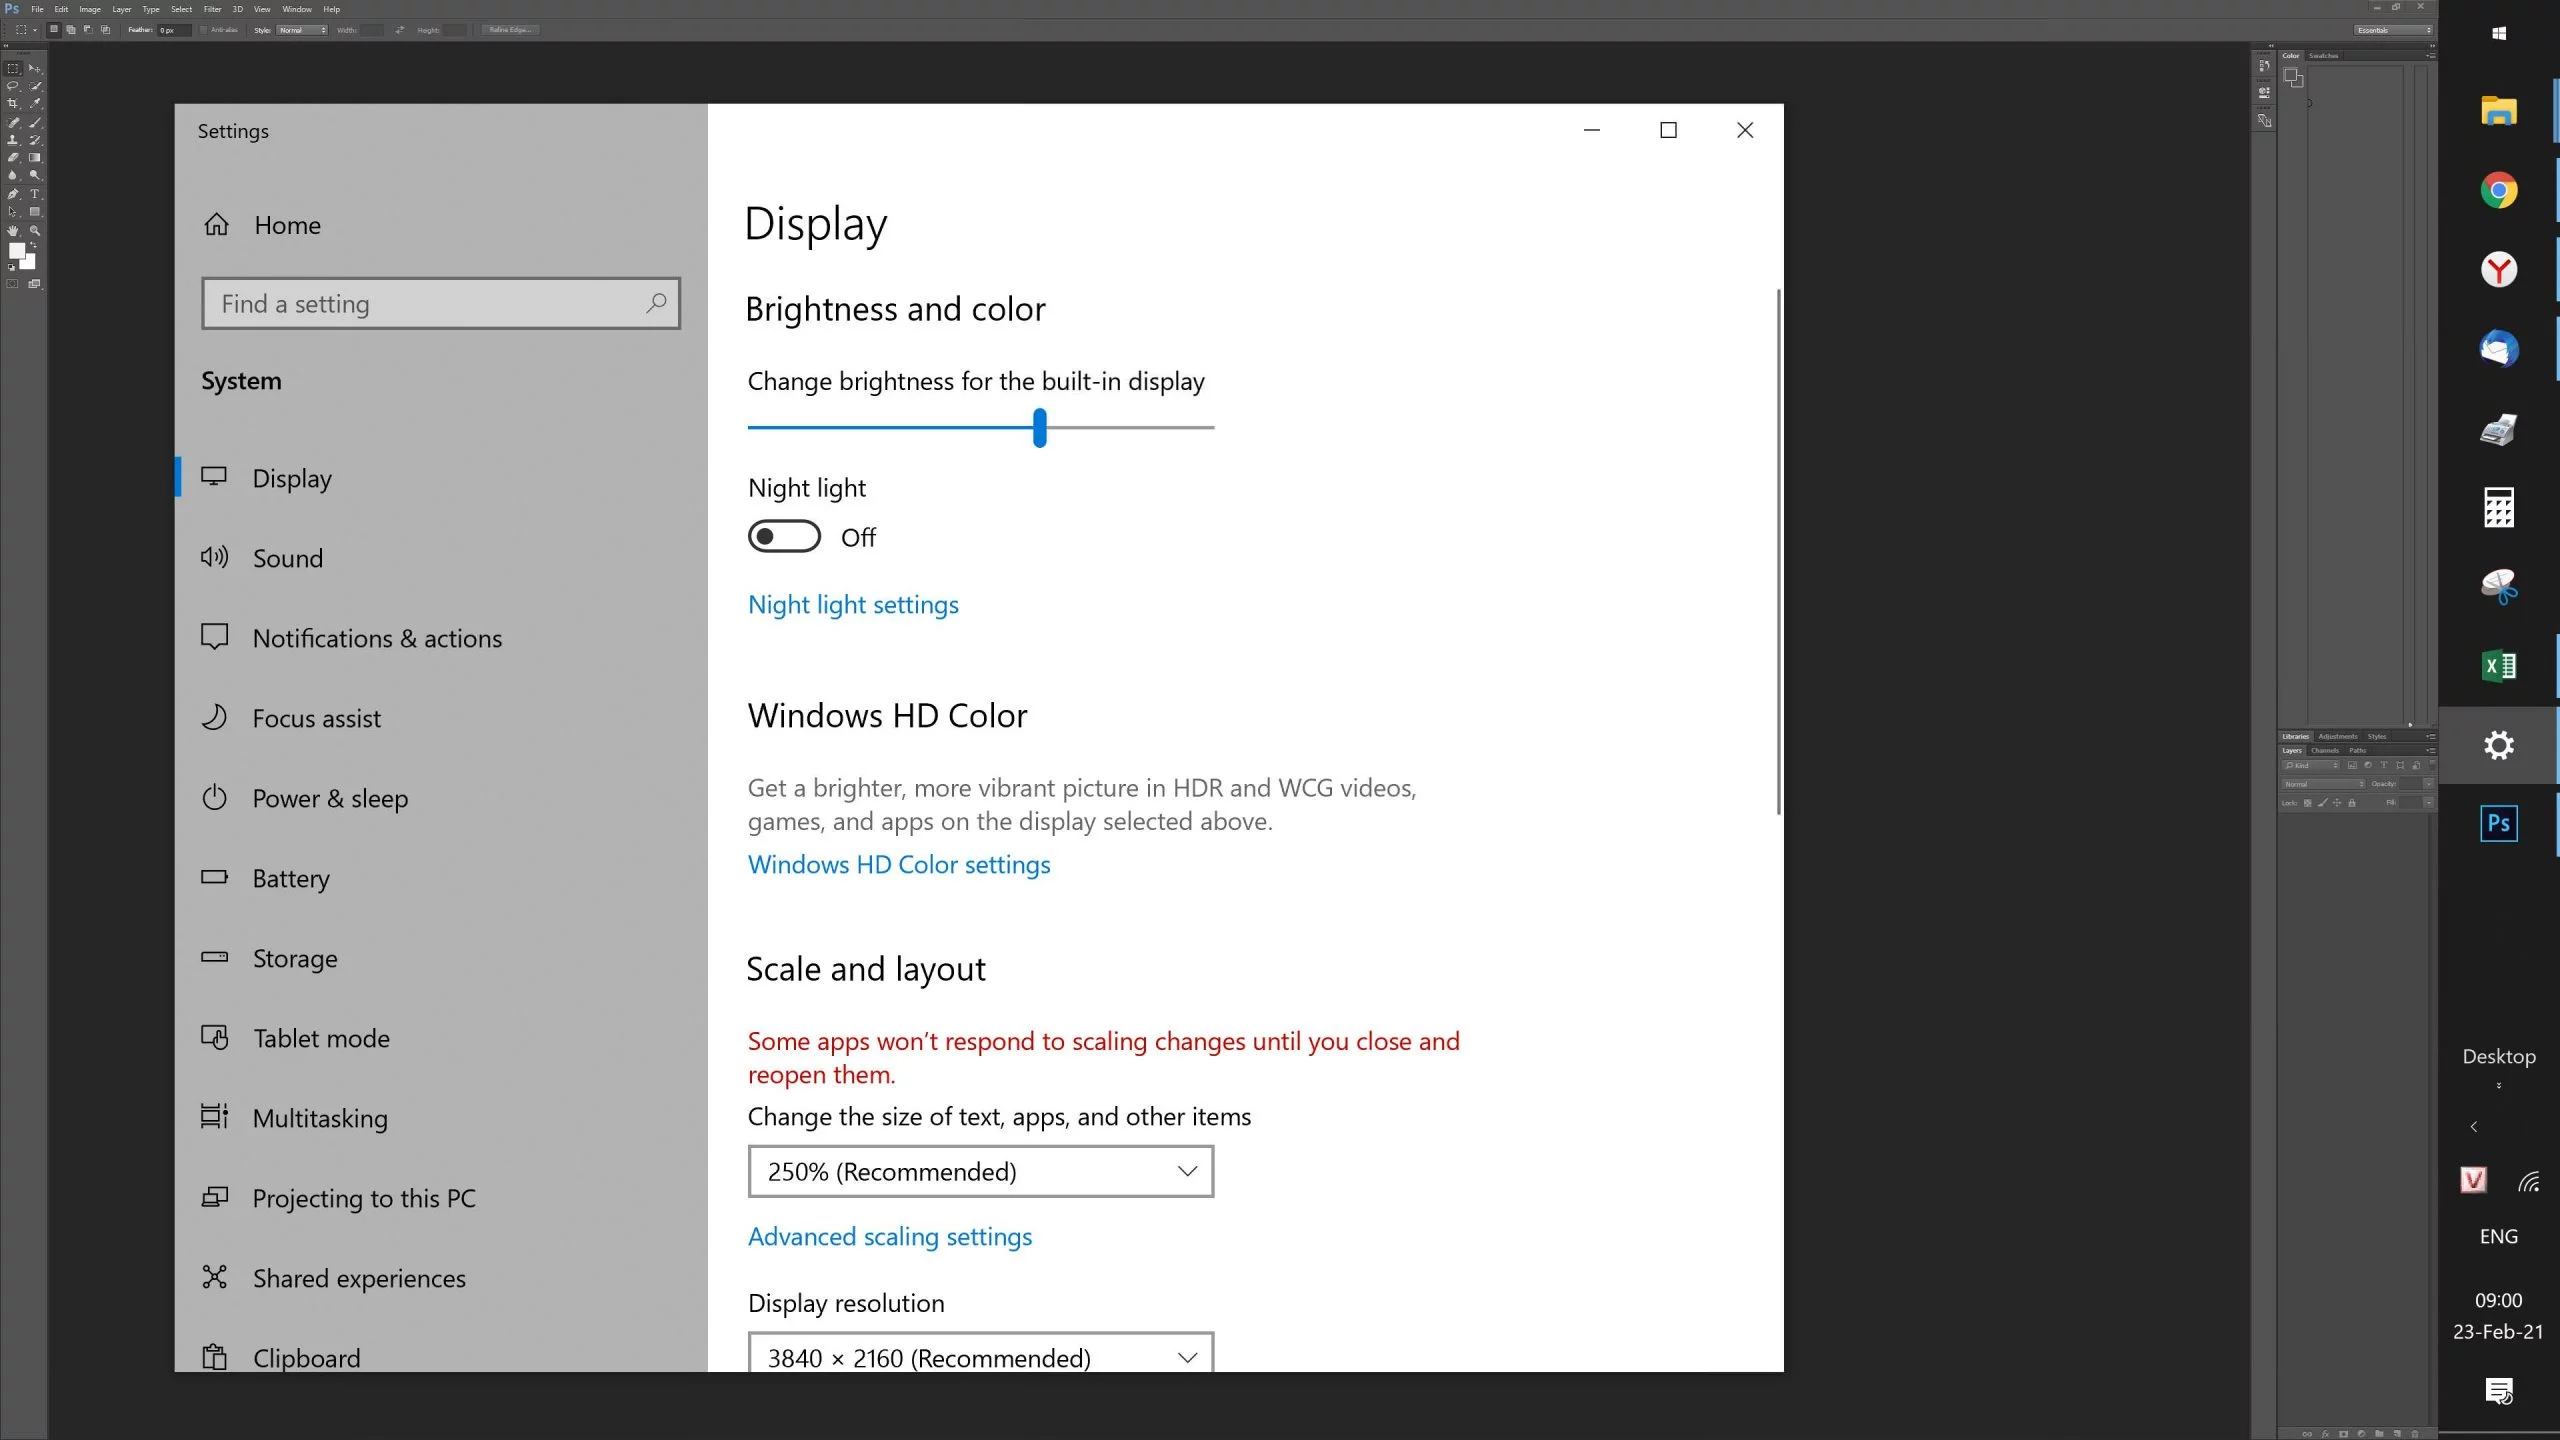Open the Snipping Tool from the taskbar
Screen dimensions: 2560x1440
2498,586
